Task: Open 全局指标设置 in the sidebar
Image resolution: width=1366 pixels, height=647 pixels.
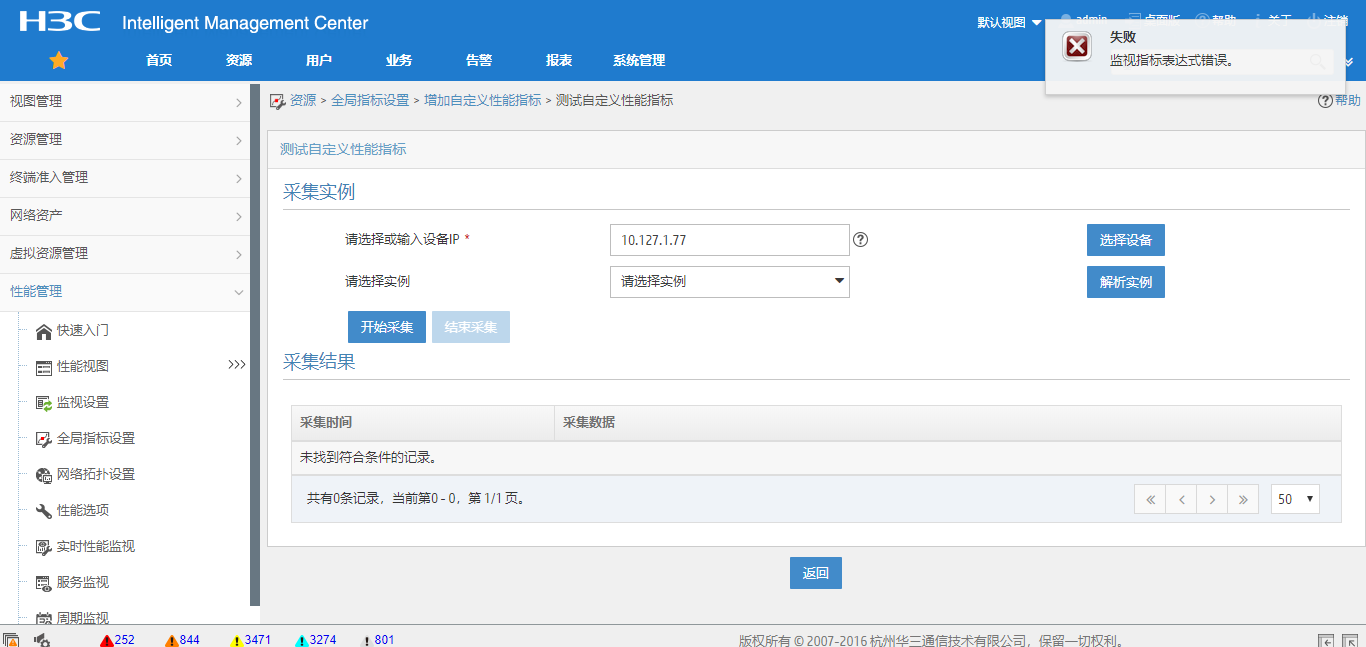Action: (95, 439)
